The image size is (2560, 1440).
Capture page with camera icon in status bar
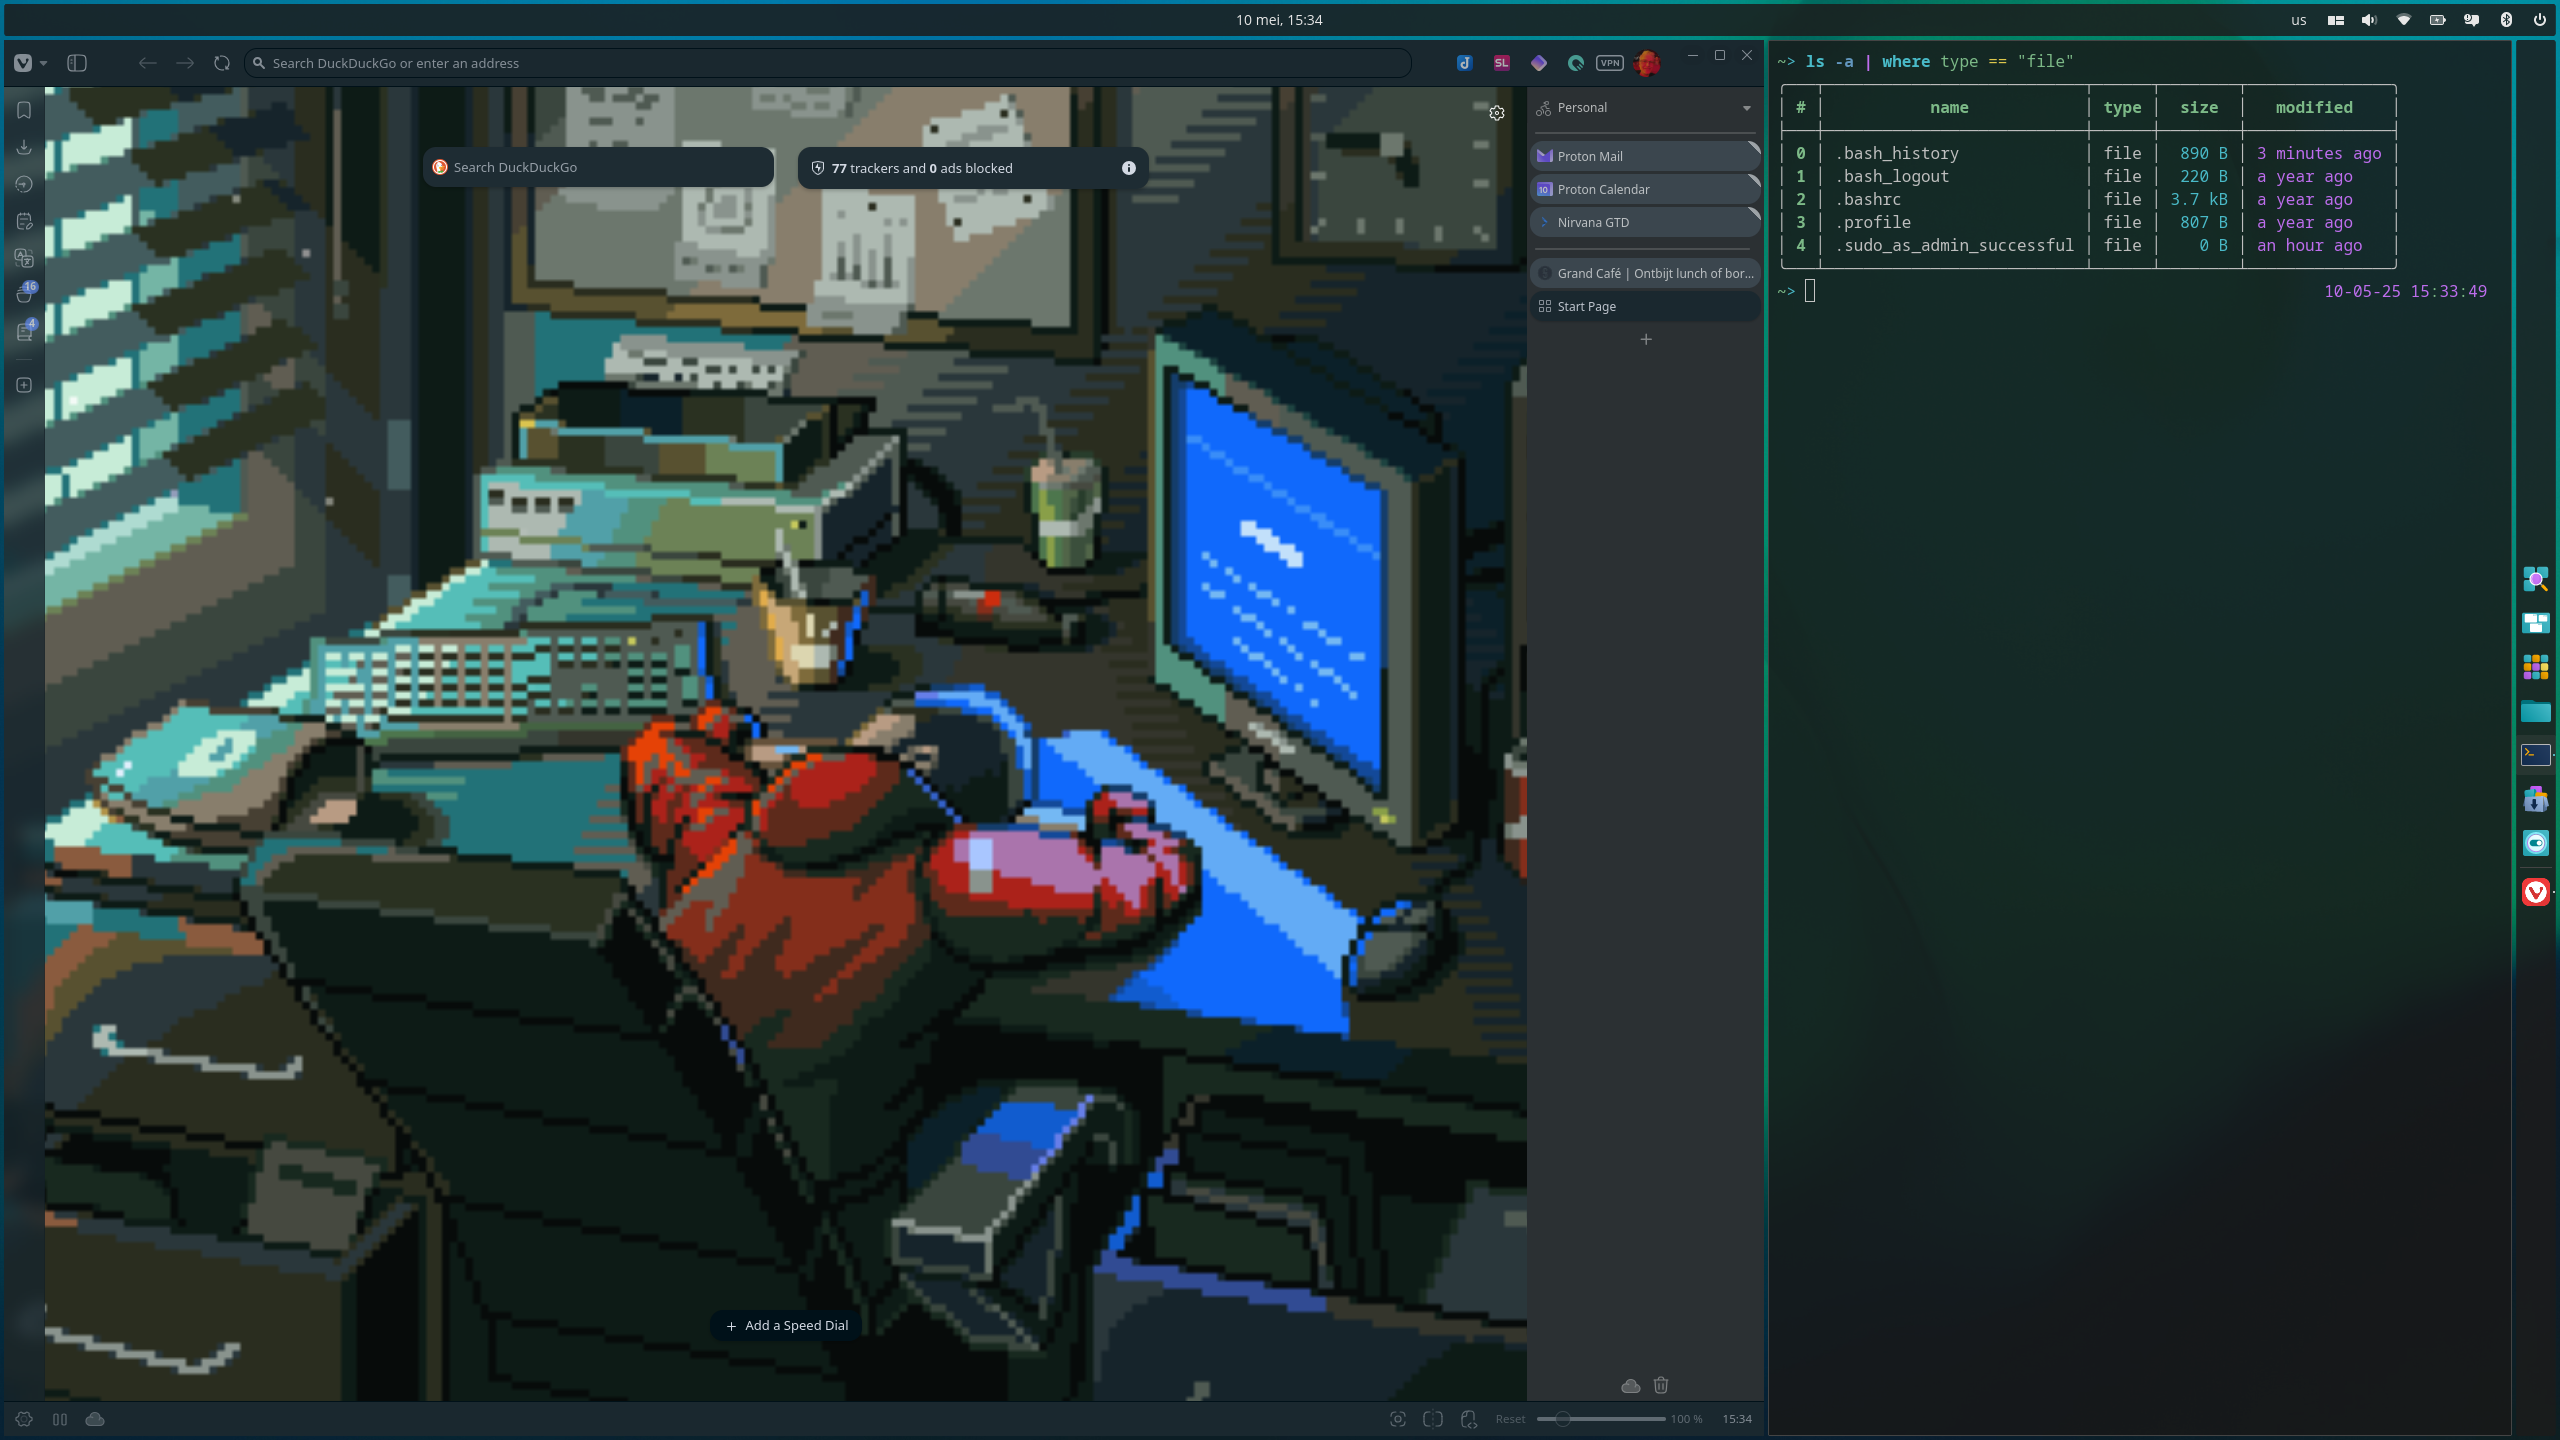tap(1398, 1419)
